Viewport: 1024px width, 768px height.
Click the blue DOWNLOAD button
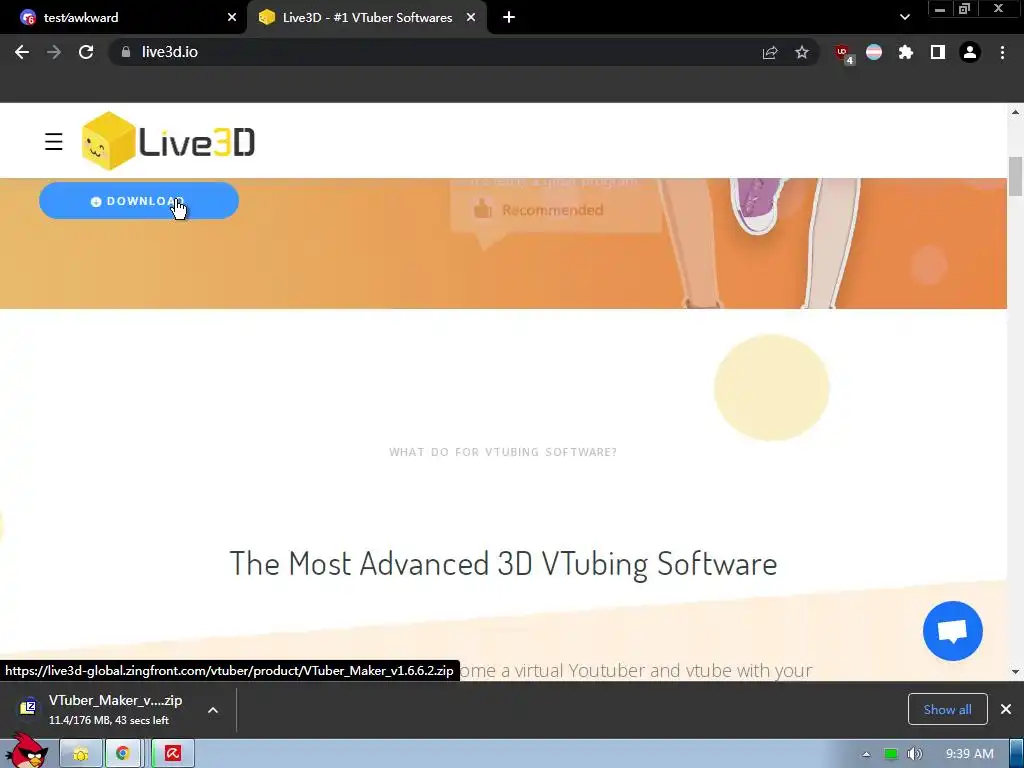(x=139, y=200)
